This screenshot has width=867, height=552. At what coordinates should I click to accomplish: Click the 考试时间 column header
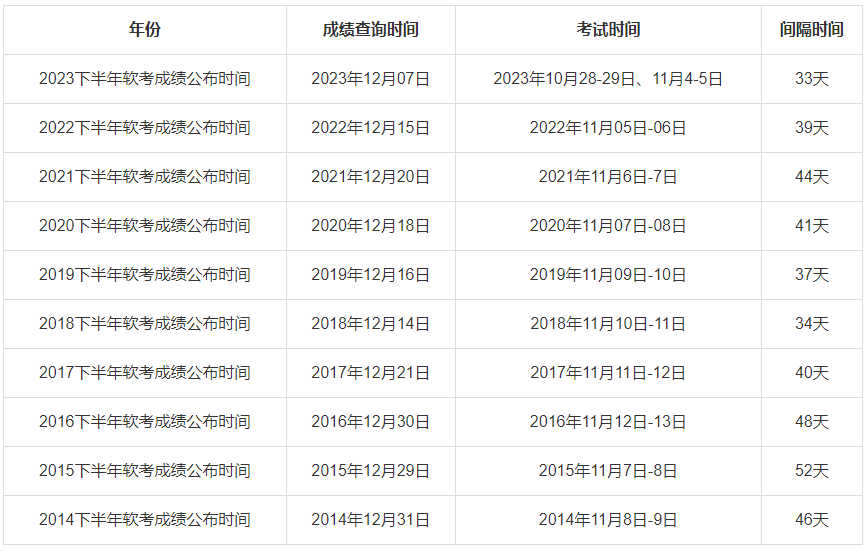pyautogui.click(x=608, y=29)
